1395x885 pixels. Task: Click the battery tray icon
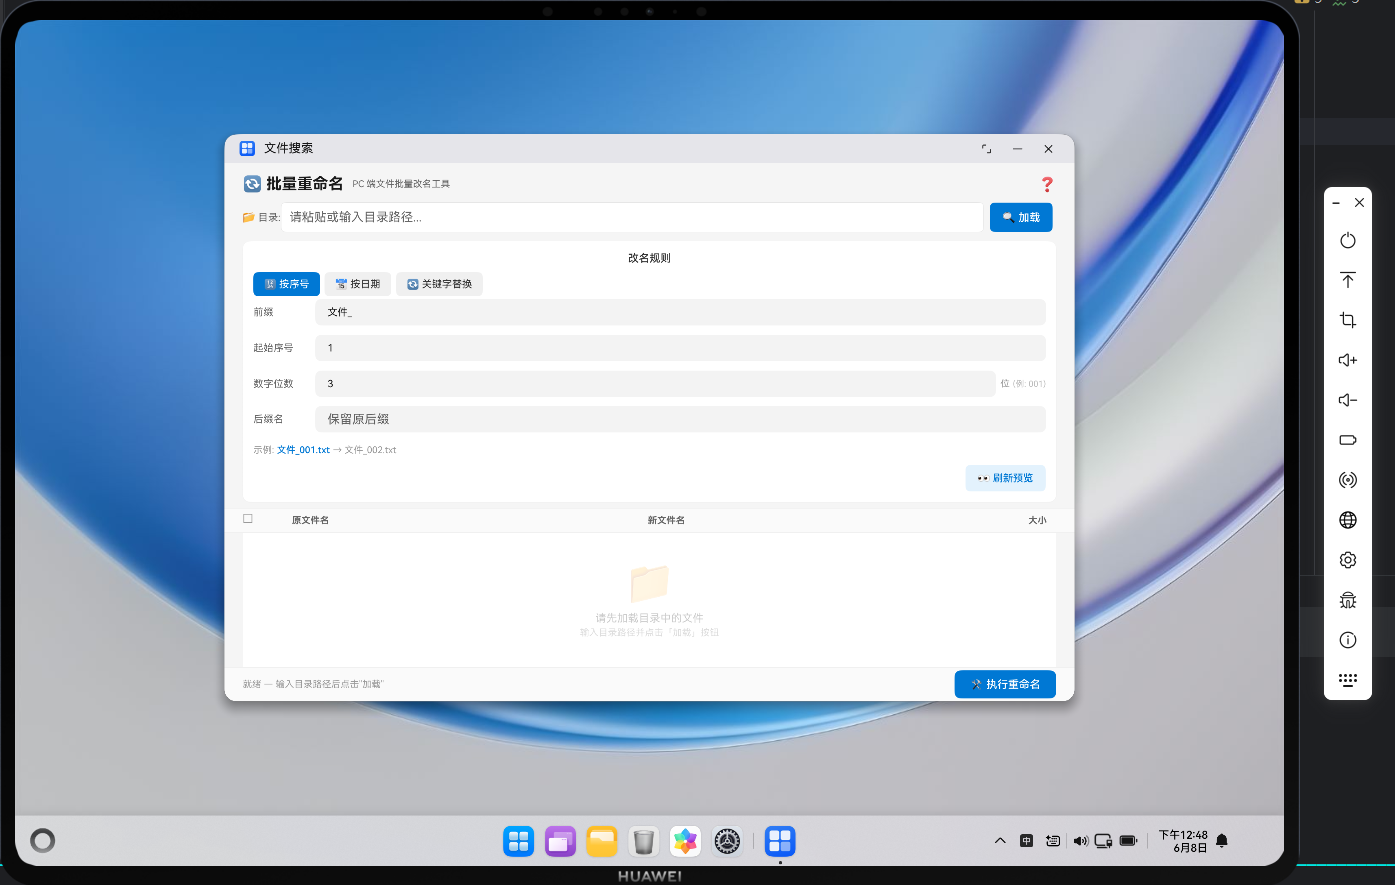[x=1129, y=841]
